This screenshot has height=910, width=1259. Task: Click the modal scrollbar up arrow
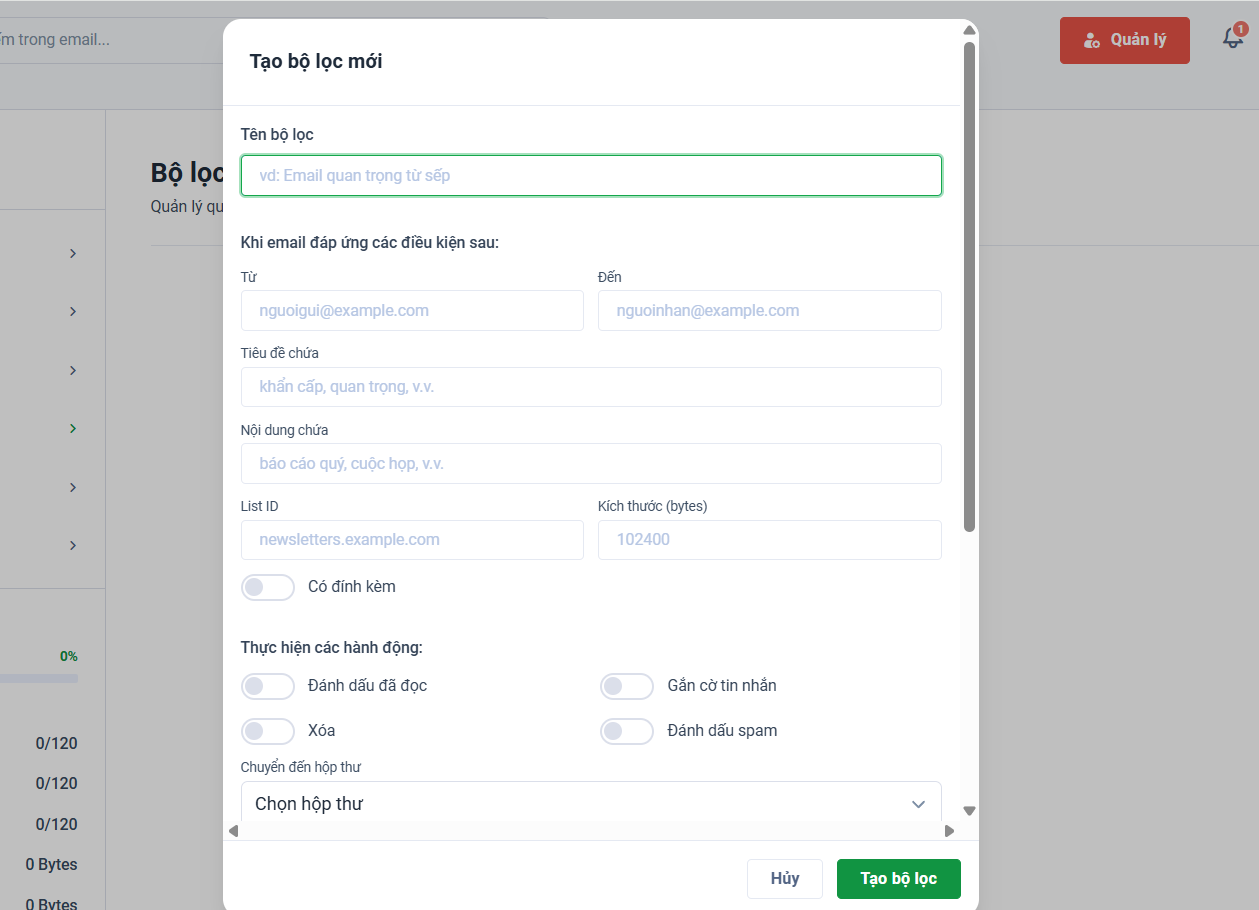coord(969,31)
